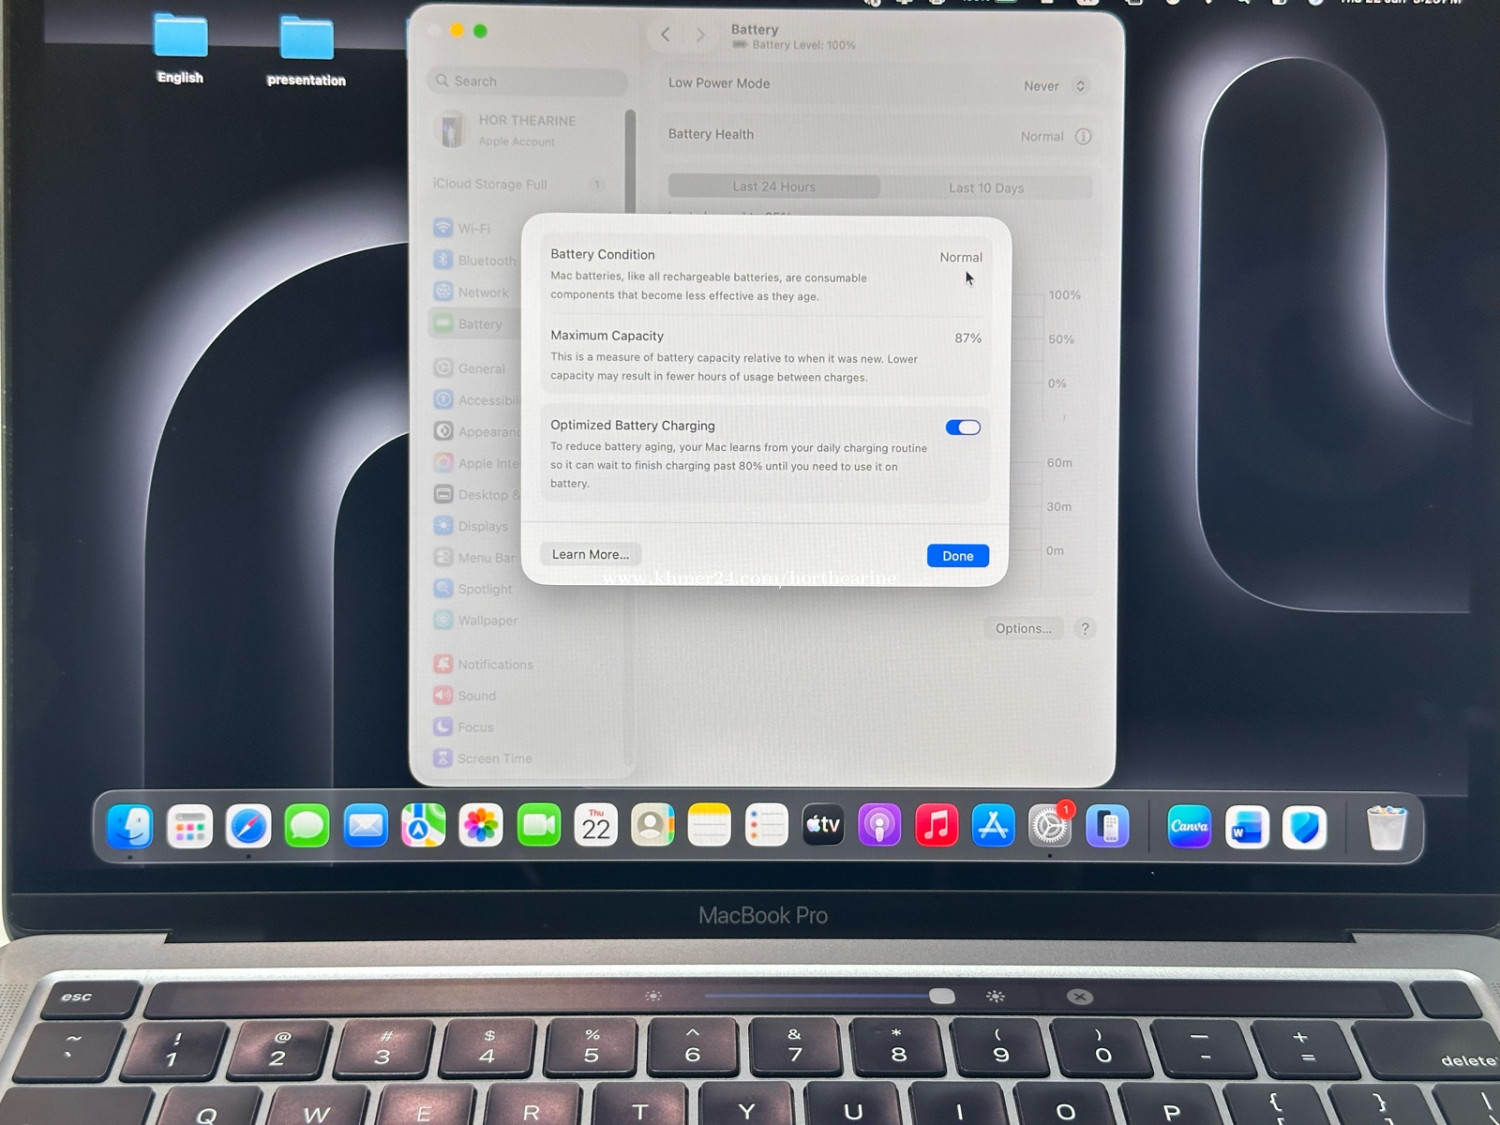Open App Store in Dock
The image size is (1500, 1125).
click(x=993, y=826)
